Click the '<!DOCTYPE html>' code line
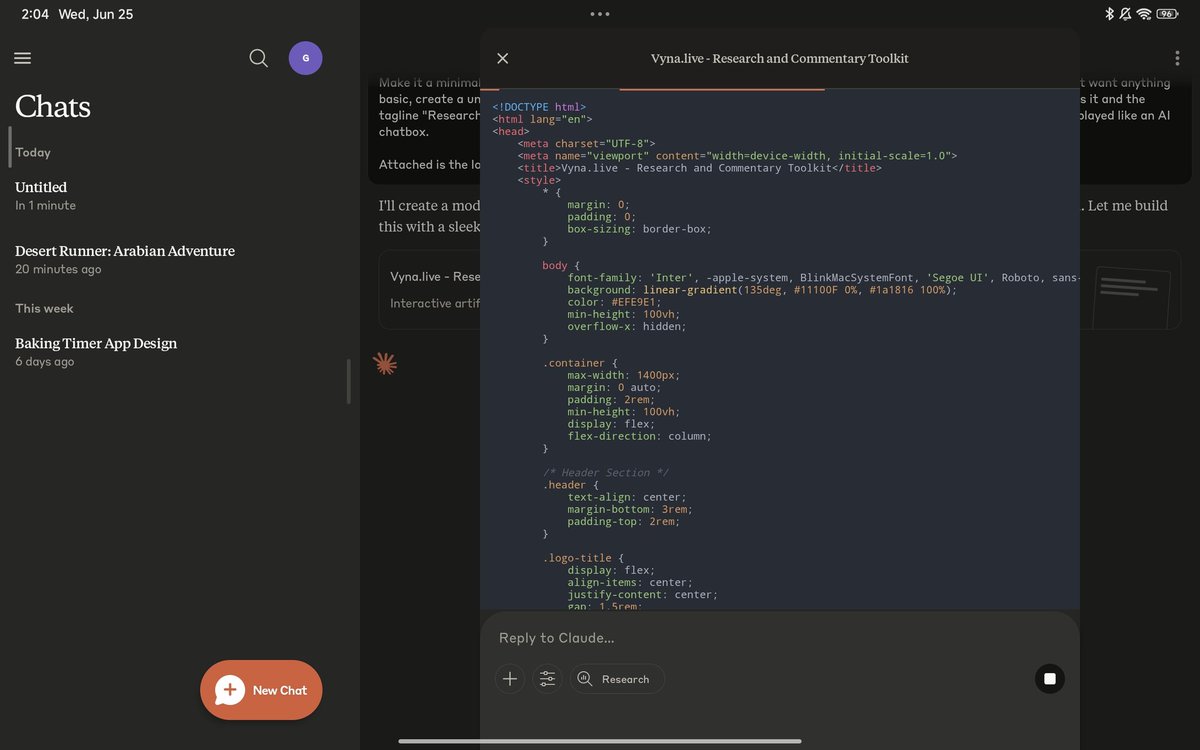The height and width of the screenshot is (750, 1200). pyautogui.click(x=539, y=107)
